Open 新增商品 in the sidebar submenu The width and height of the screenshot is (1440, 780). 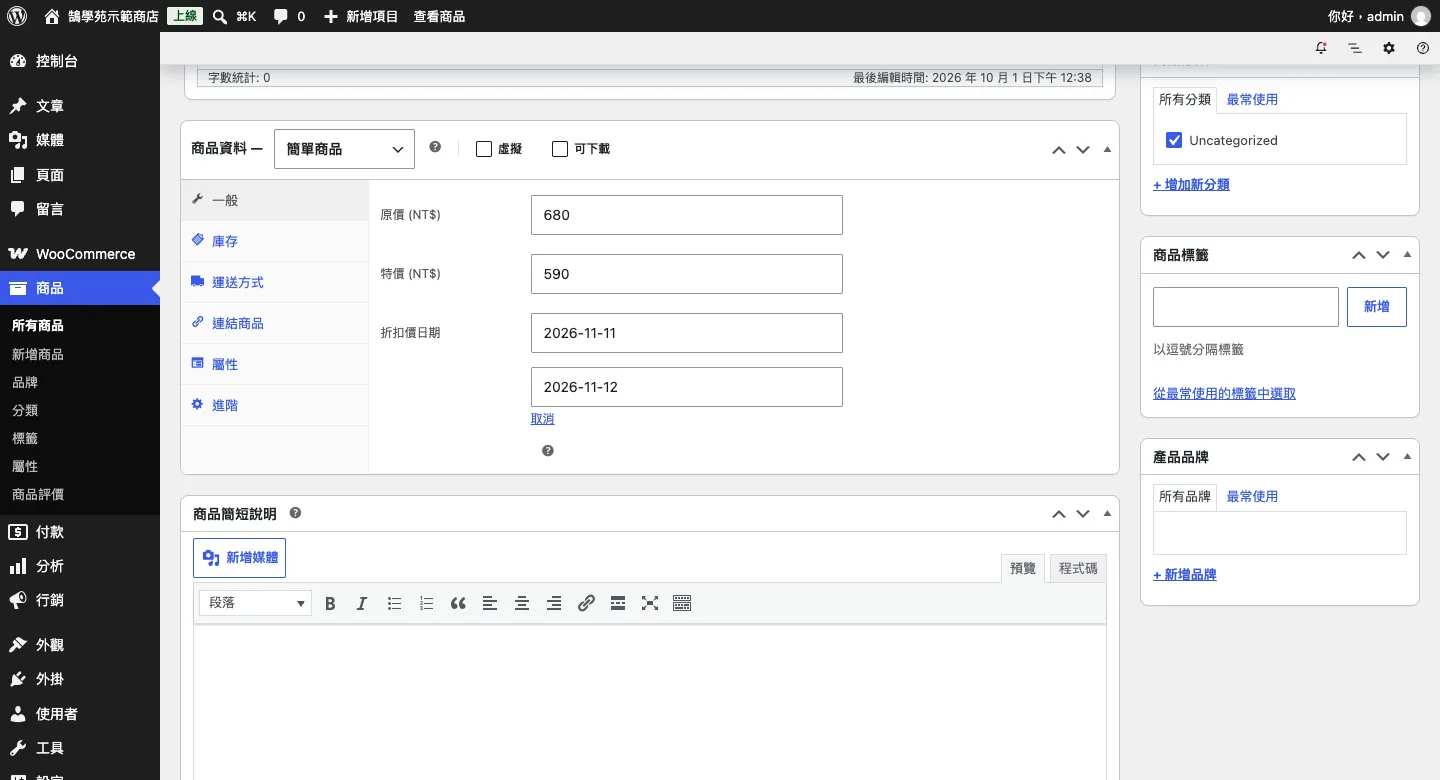pos(38,354)
